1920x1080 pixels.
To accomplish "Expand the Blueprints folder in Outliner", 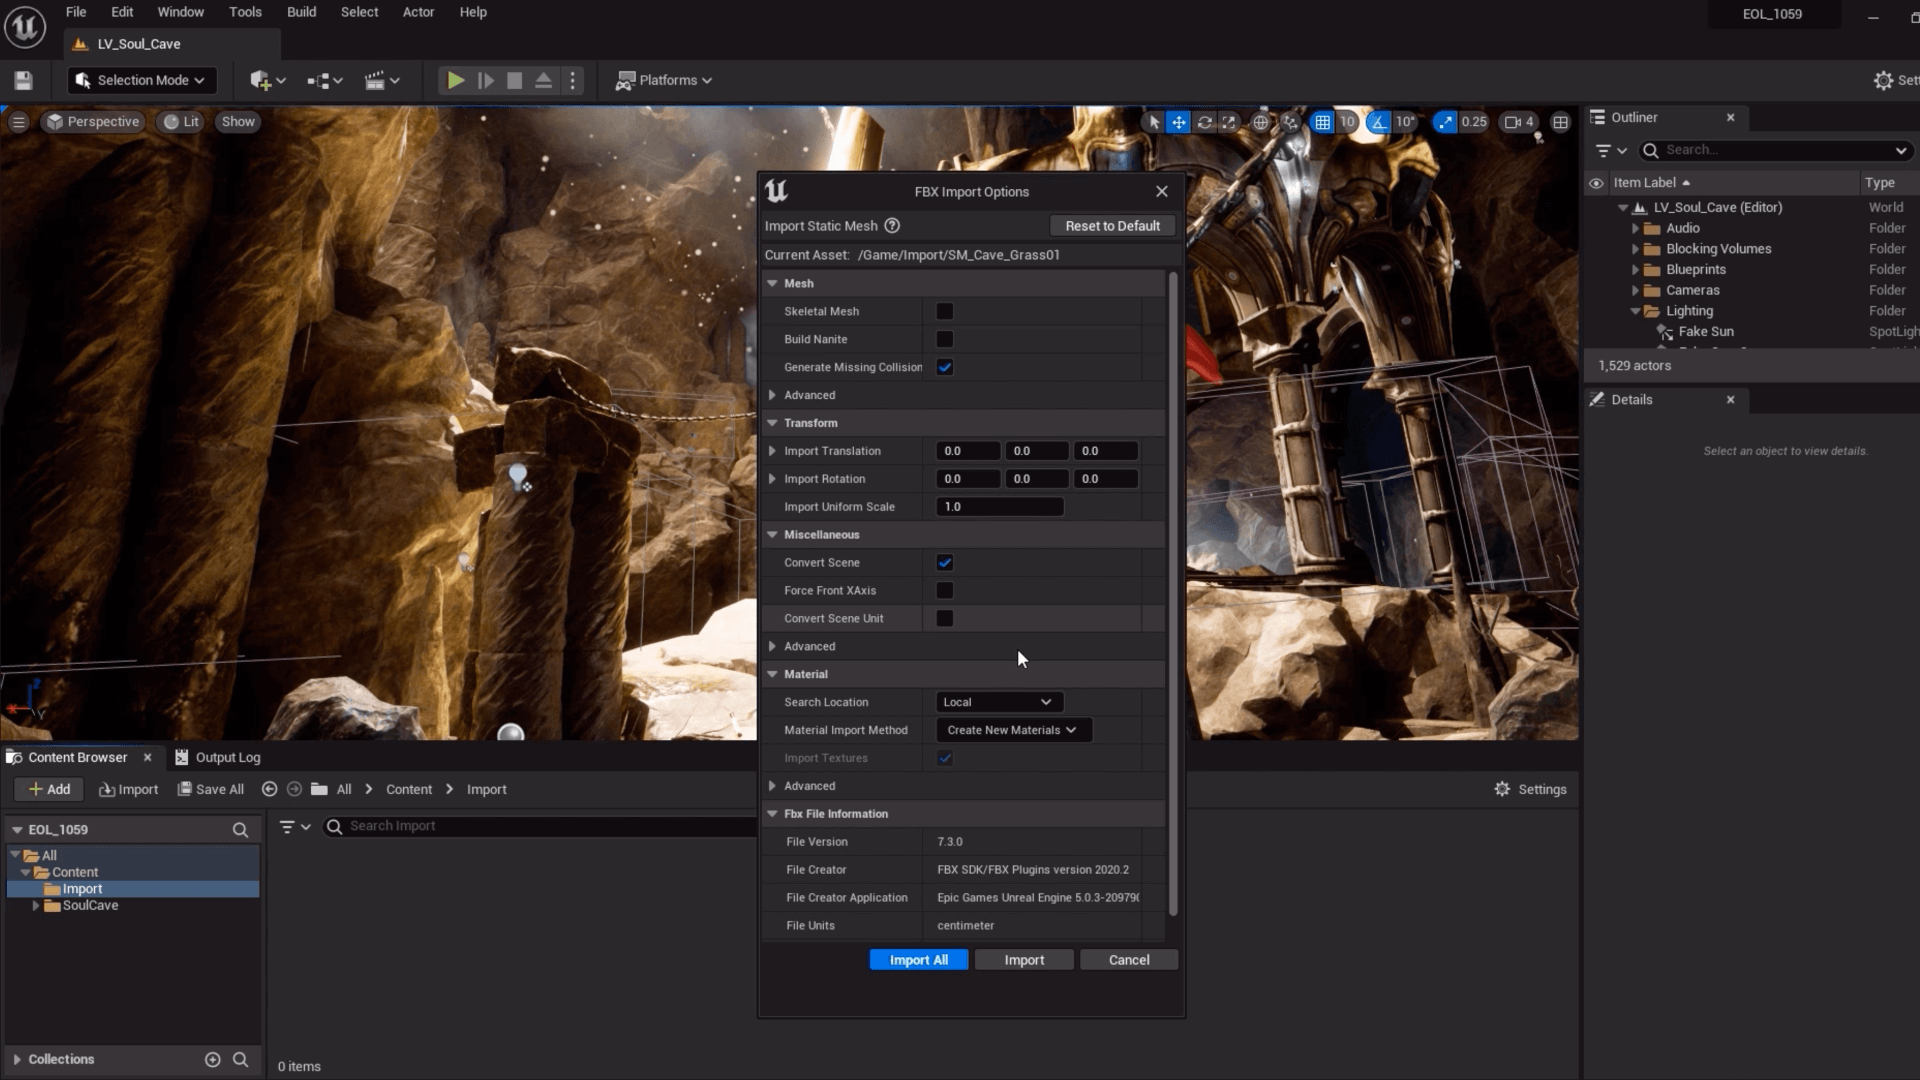I will coord(1635,270).
